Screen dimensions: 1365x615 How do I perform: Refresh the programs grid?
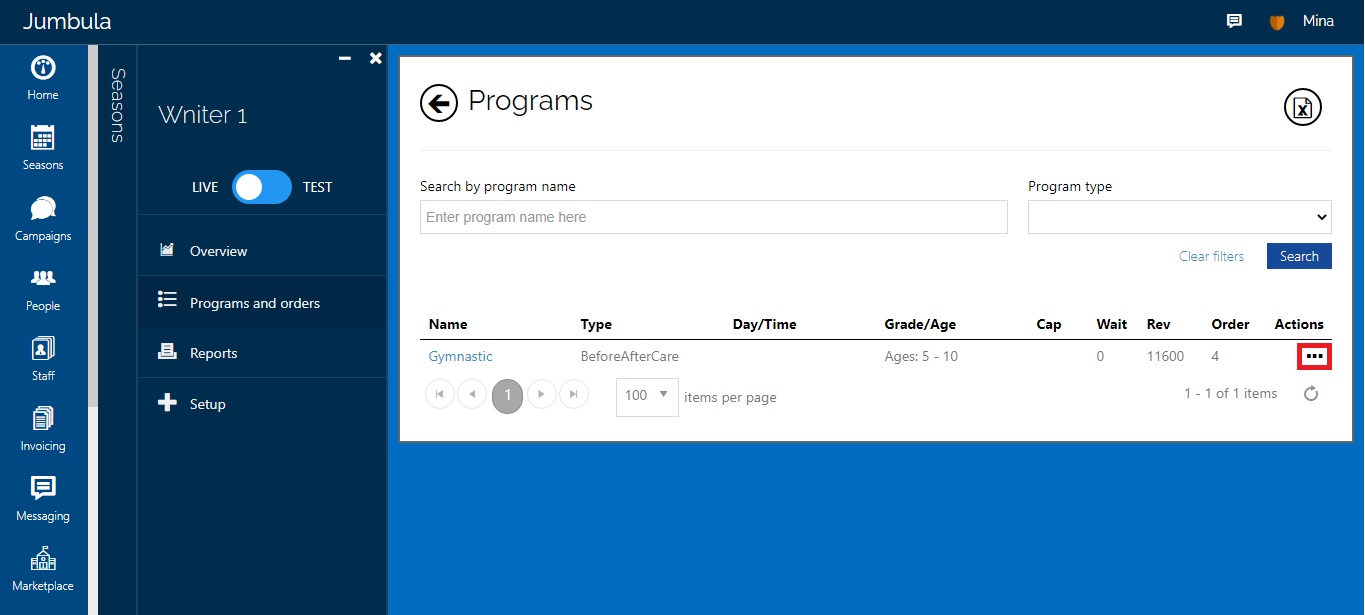click(1311, 394)
